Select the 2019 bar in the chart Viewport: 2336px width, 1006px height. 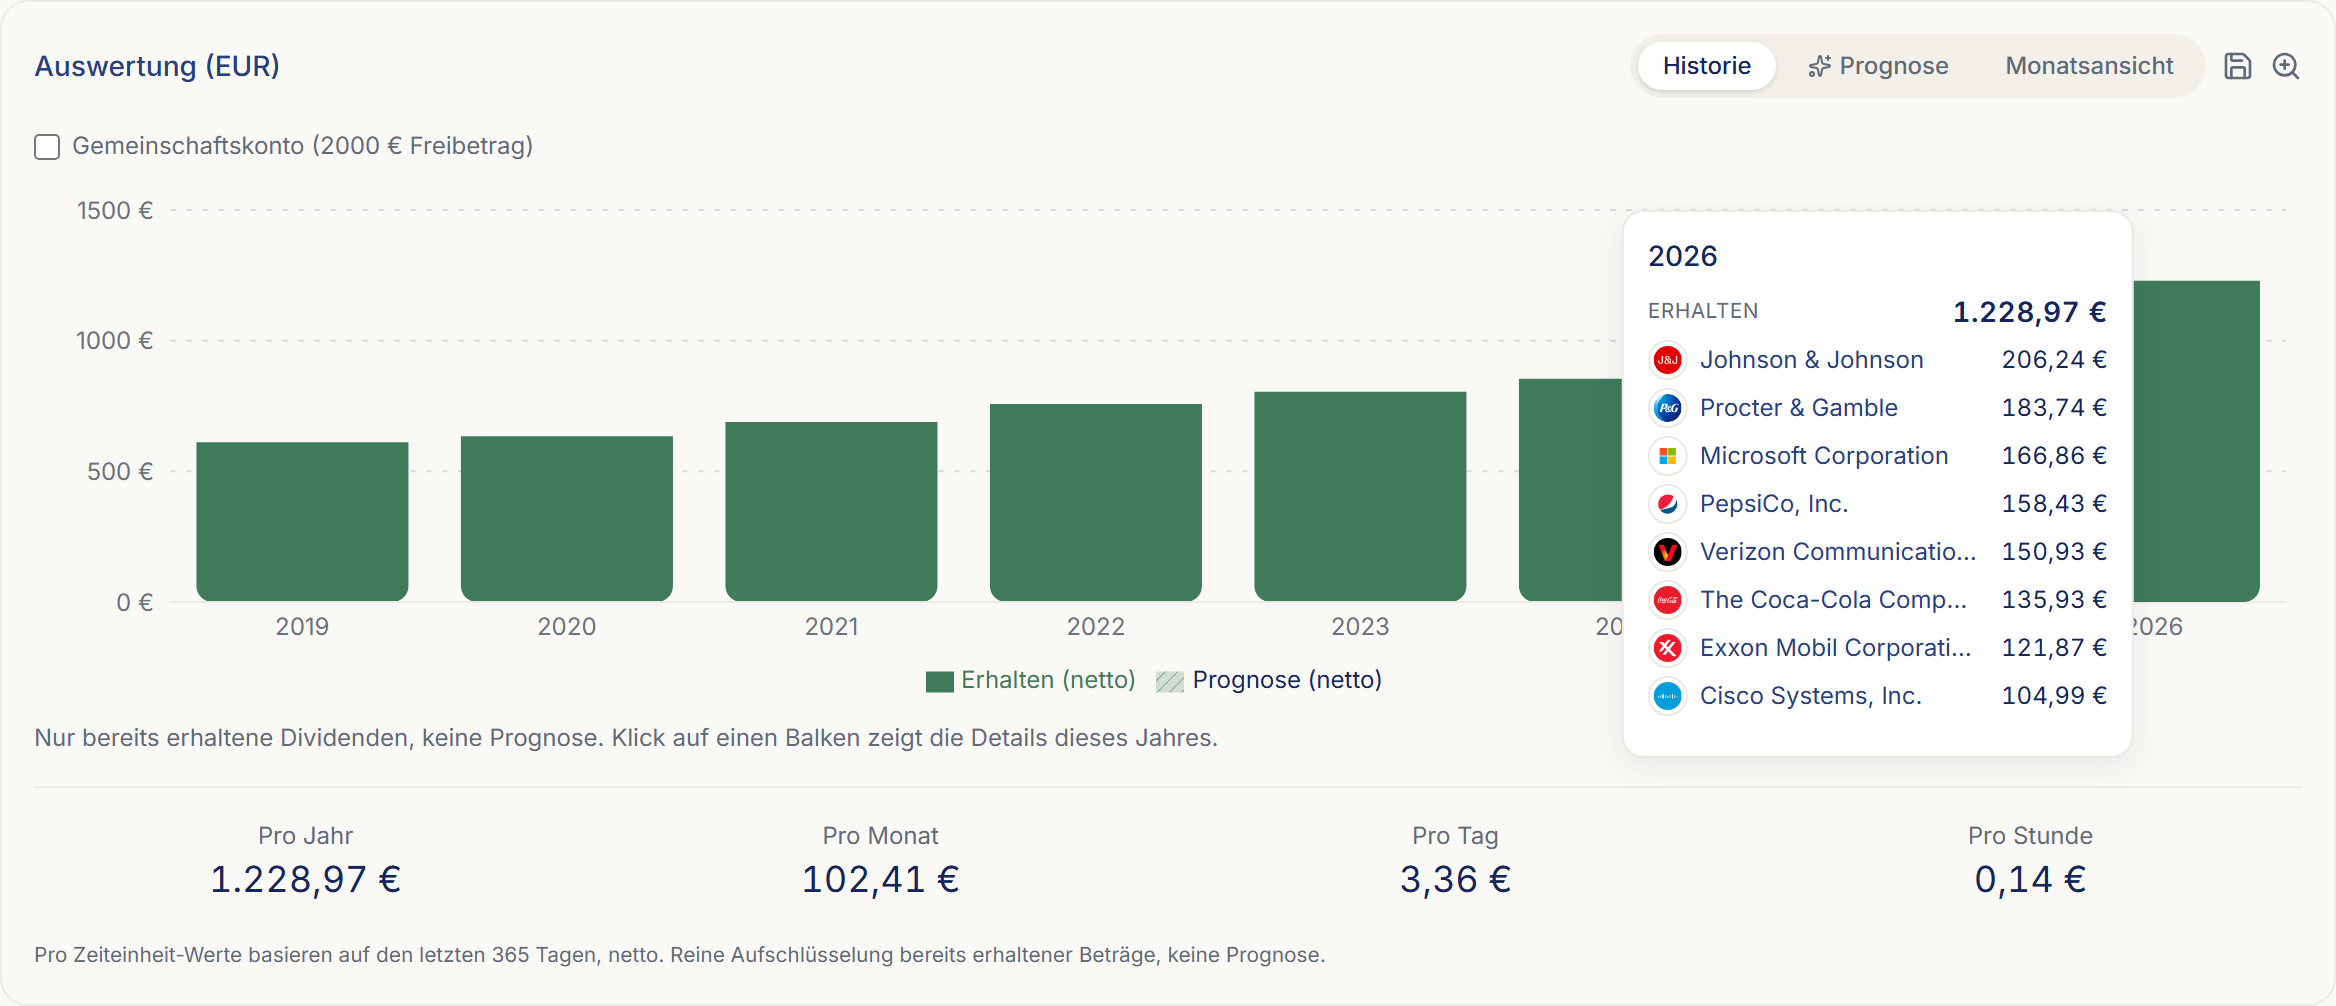[x=302, y=521]
